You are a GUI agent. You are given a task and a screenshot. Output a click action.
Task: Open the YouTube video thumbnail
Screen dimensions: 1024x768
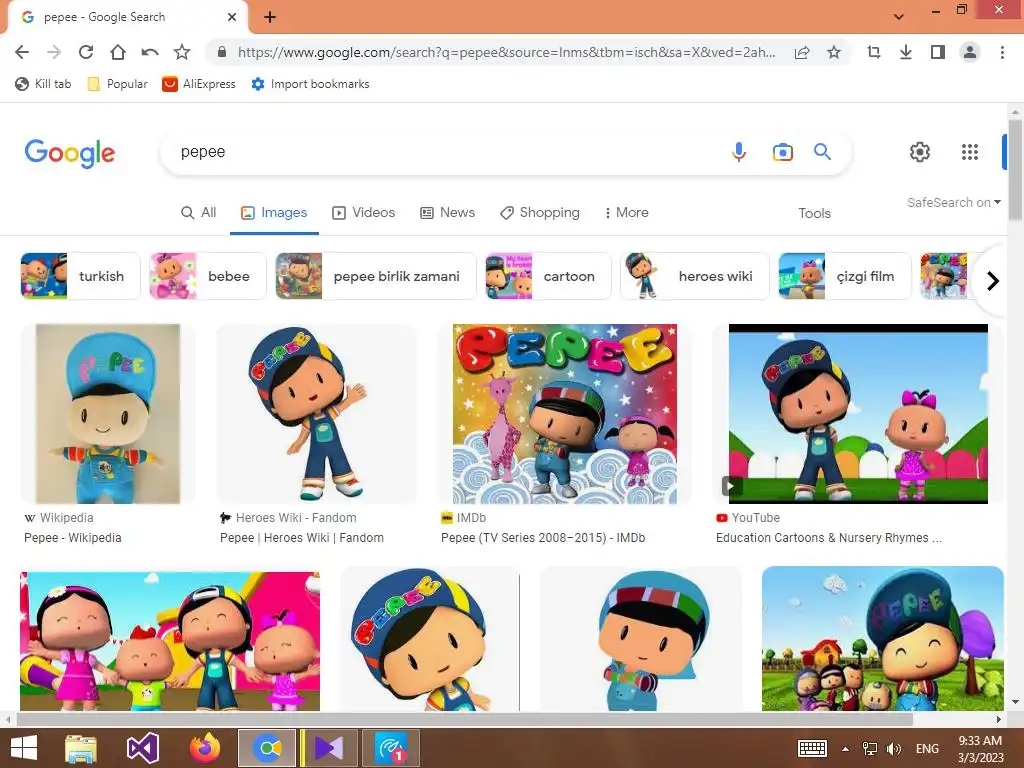tap(858, 414)
